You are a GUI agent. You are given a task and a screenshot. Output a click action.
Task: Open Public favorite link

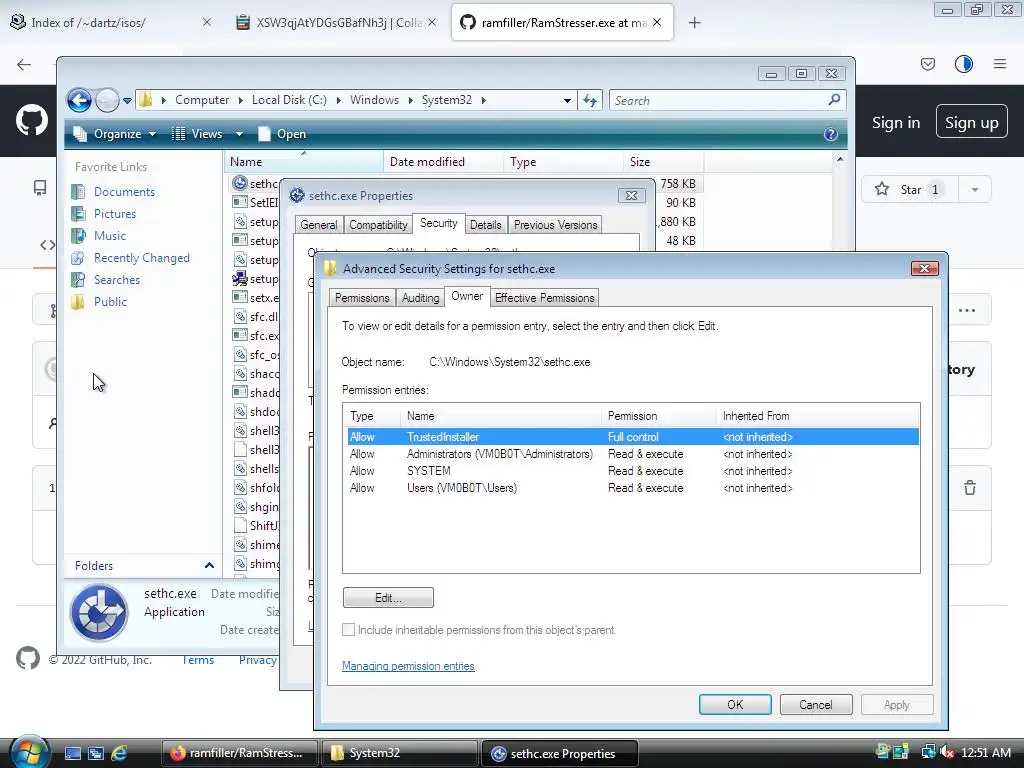(110, 302)
